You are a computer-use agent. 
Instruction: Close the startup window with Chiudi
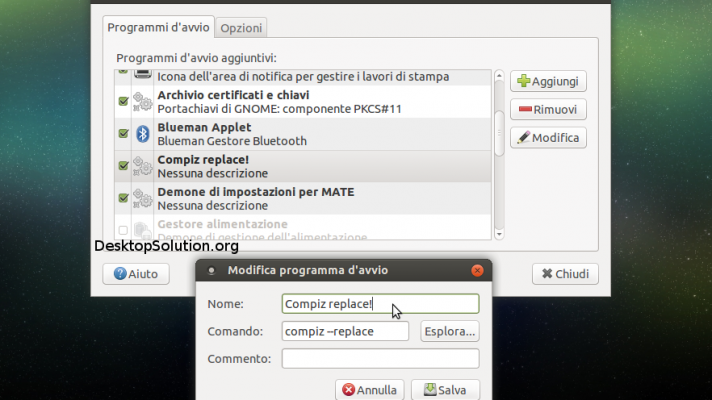[565, 274]
